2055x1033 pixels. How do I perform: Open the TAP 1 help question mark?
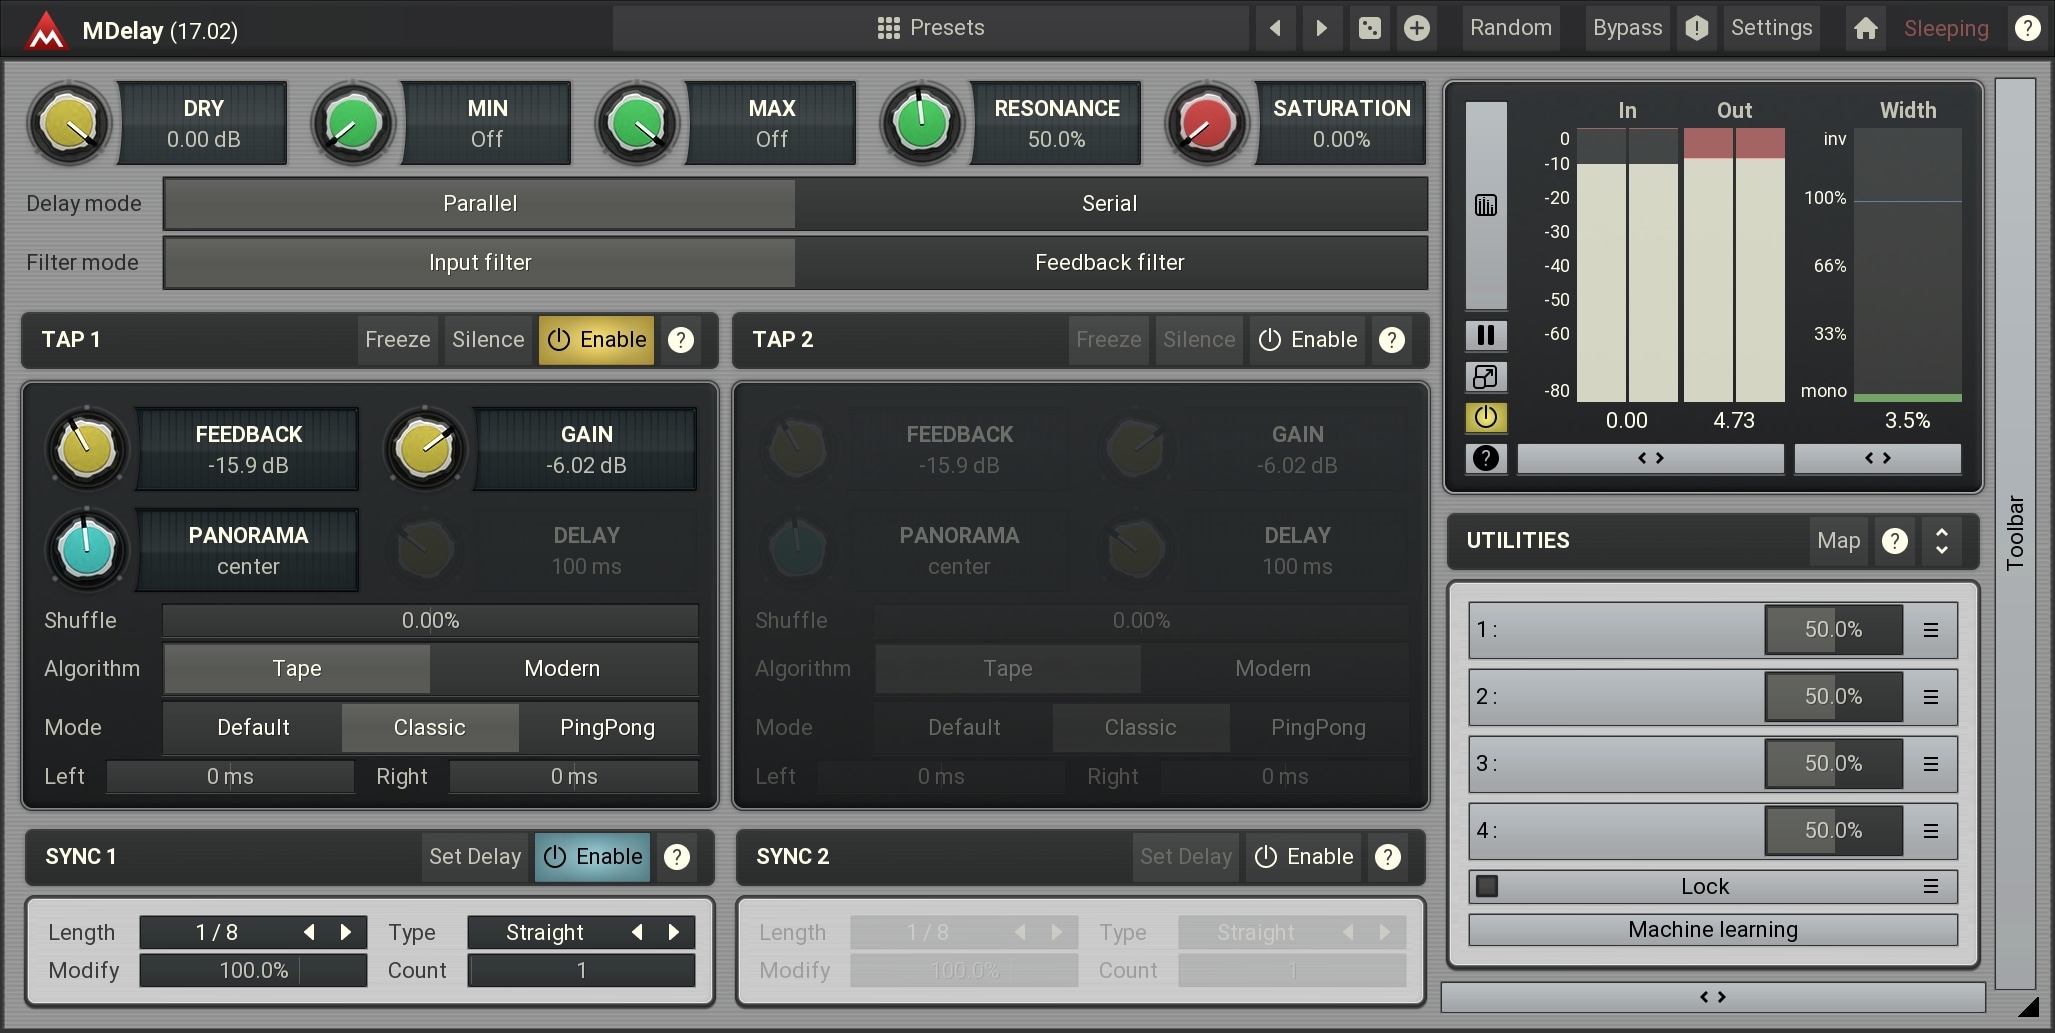[x=681, y=340]
